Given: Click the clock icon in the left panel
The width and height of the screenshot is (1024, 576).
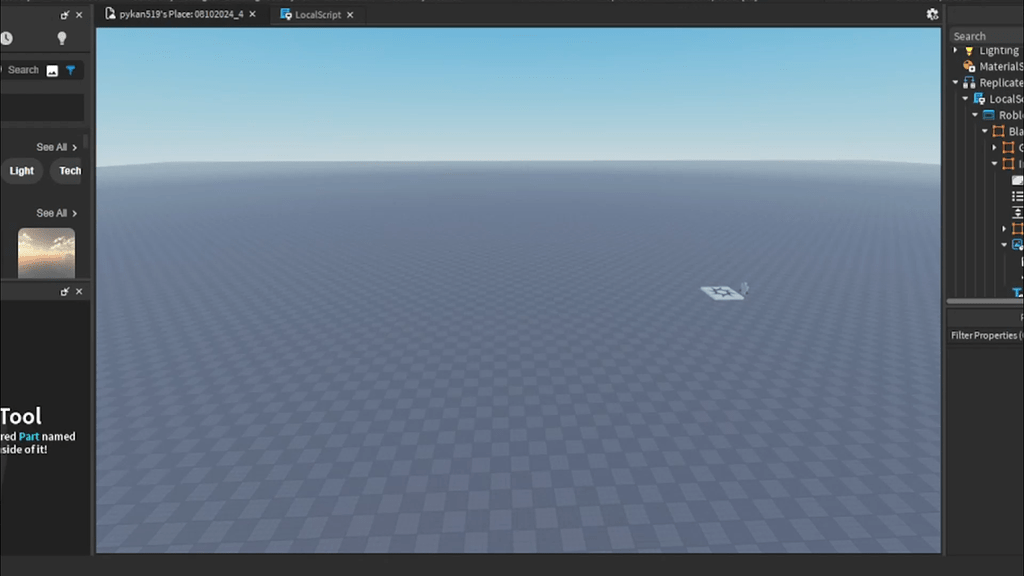Looking at the screenshot, I should coord(8,36).
